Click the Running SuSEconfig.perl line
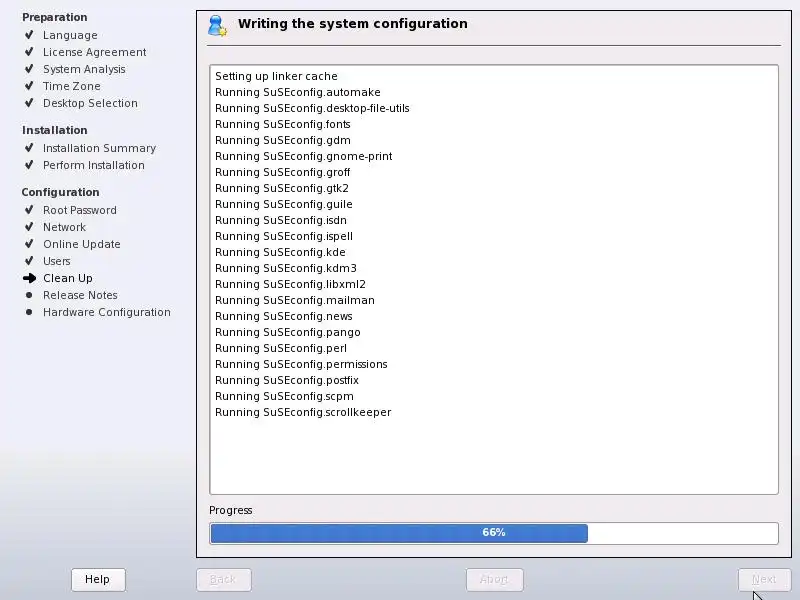The width and height of the screenshot is (800, 600). [x=281, y=348]
